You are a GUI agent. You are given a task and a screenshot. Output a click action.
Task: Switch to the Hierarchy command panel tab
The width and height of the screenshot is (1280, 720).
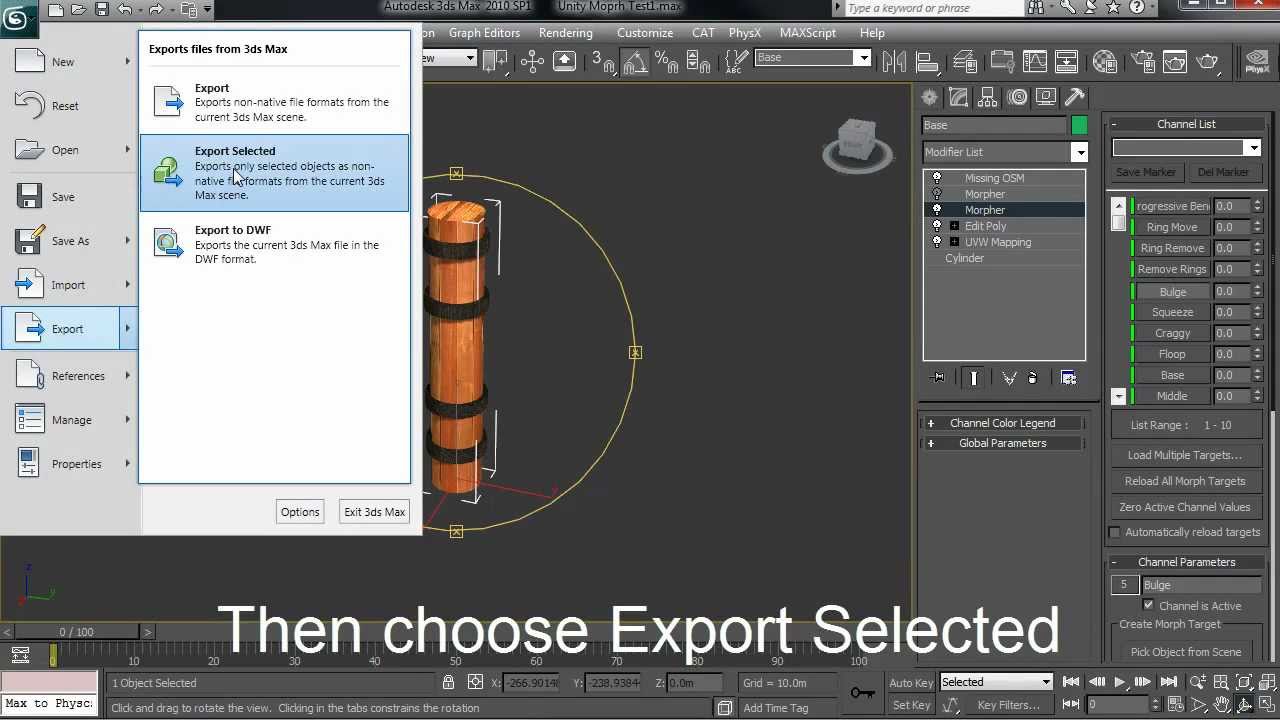pos(988,97)
